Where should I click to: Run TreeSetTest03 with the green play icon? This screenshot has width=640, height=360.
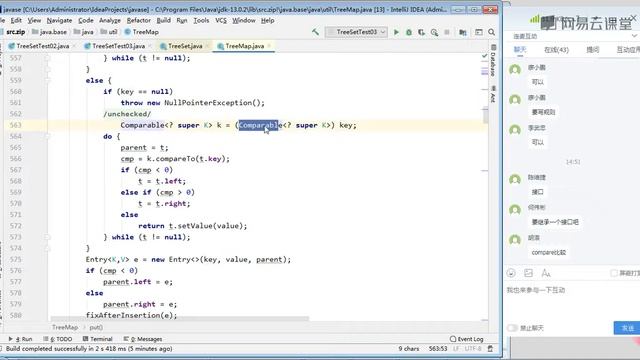(x=396, y=32)
